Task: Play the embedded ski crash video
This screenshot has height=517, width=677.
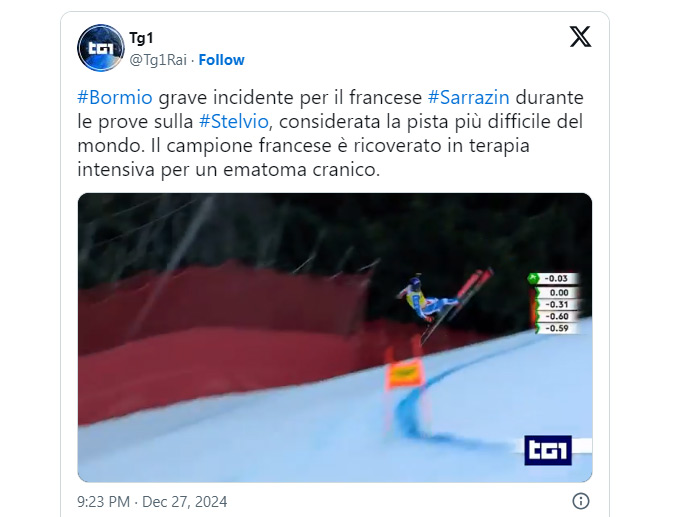Action: pos(335,337)
